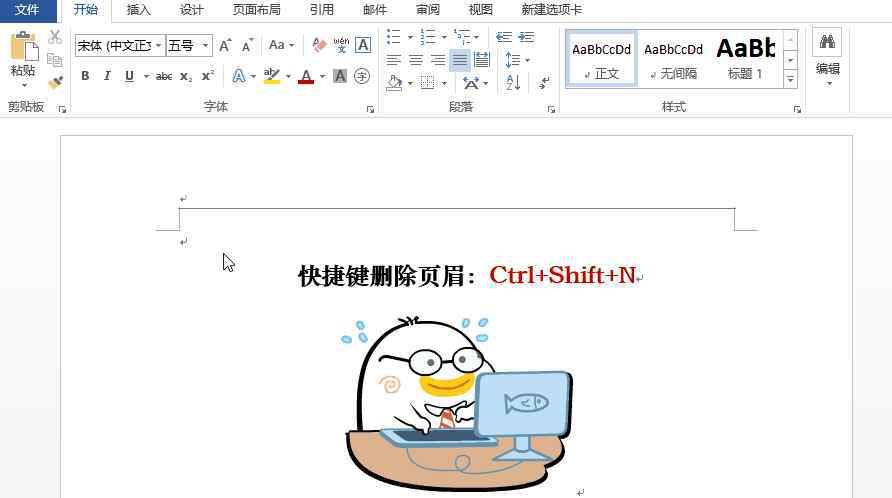This screenshot has width=892, height=498.
Task: Open the 页面布局 ribbon tab
Action: pyautogui.click(x=256, y=10)
